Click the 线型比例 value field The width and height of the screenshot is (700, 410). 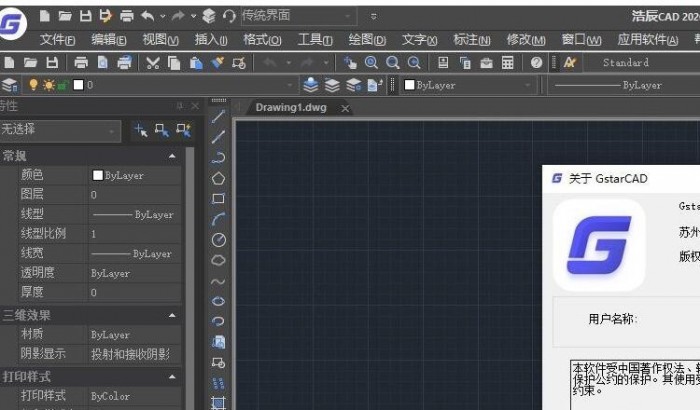click(135, 234)
